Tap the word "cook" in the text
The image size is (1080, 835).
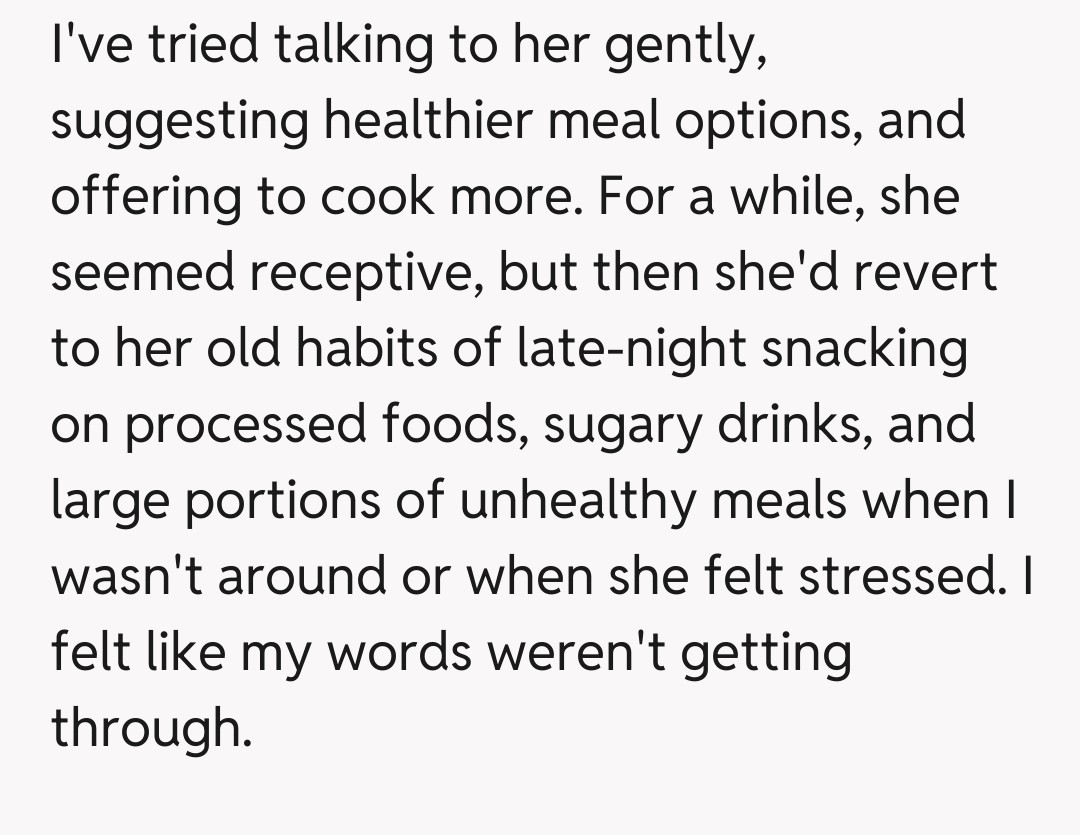coord(375,197)
